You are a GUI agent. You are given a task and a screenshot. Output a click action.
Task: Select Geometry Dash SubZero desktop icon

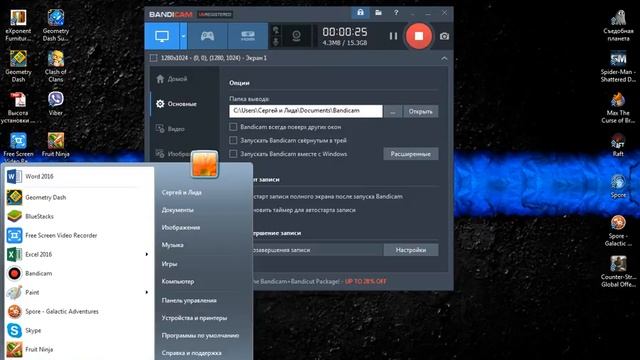[x=56, y=25]
